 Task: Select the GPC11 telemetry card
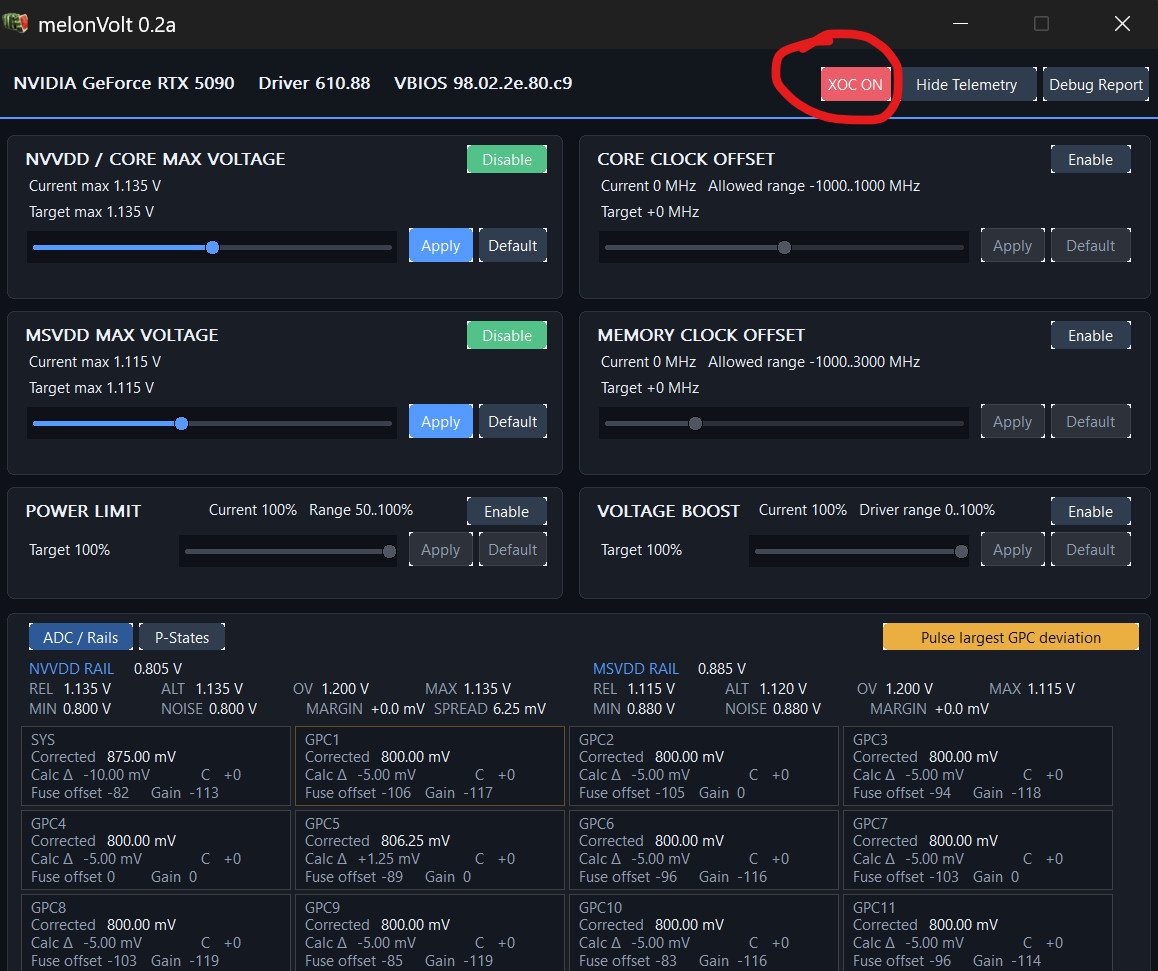(978, 933)
